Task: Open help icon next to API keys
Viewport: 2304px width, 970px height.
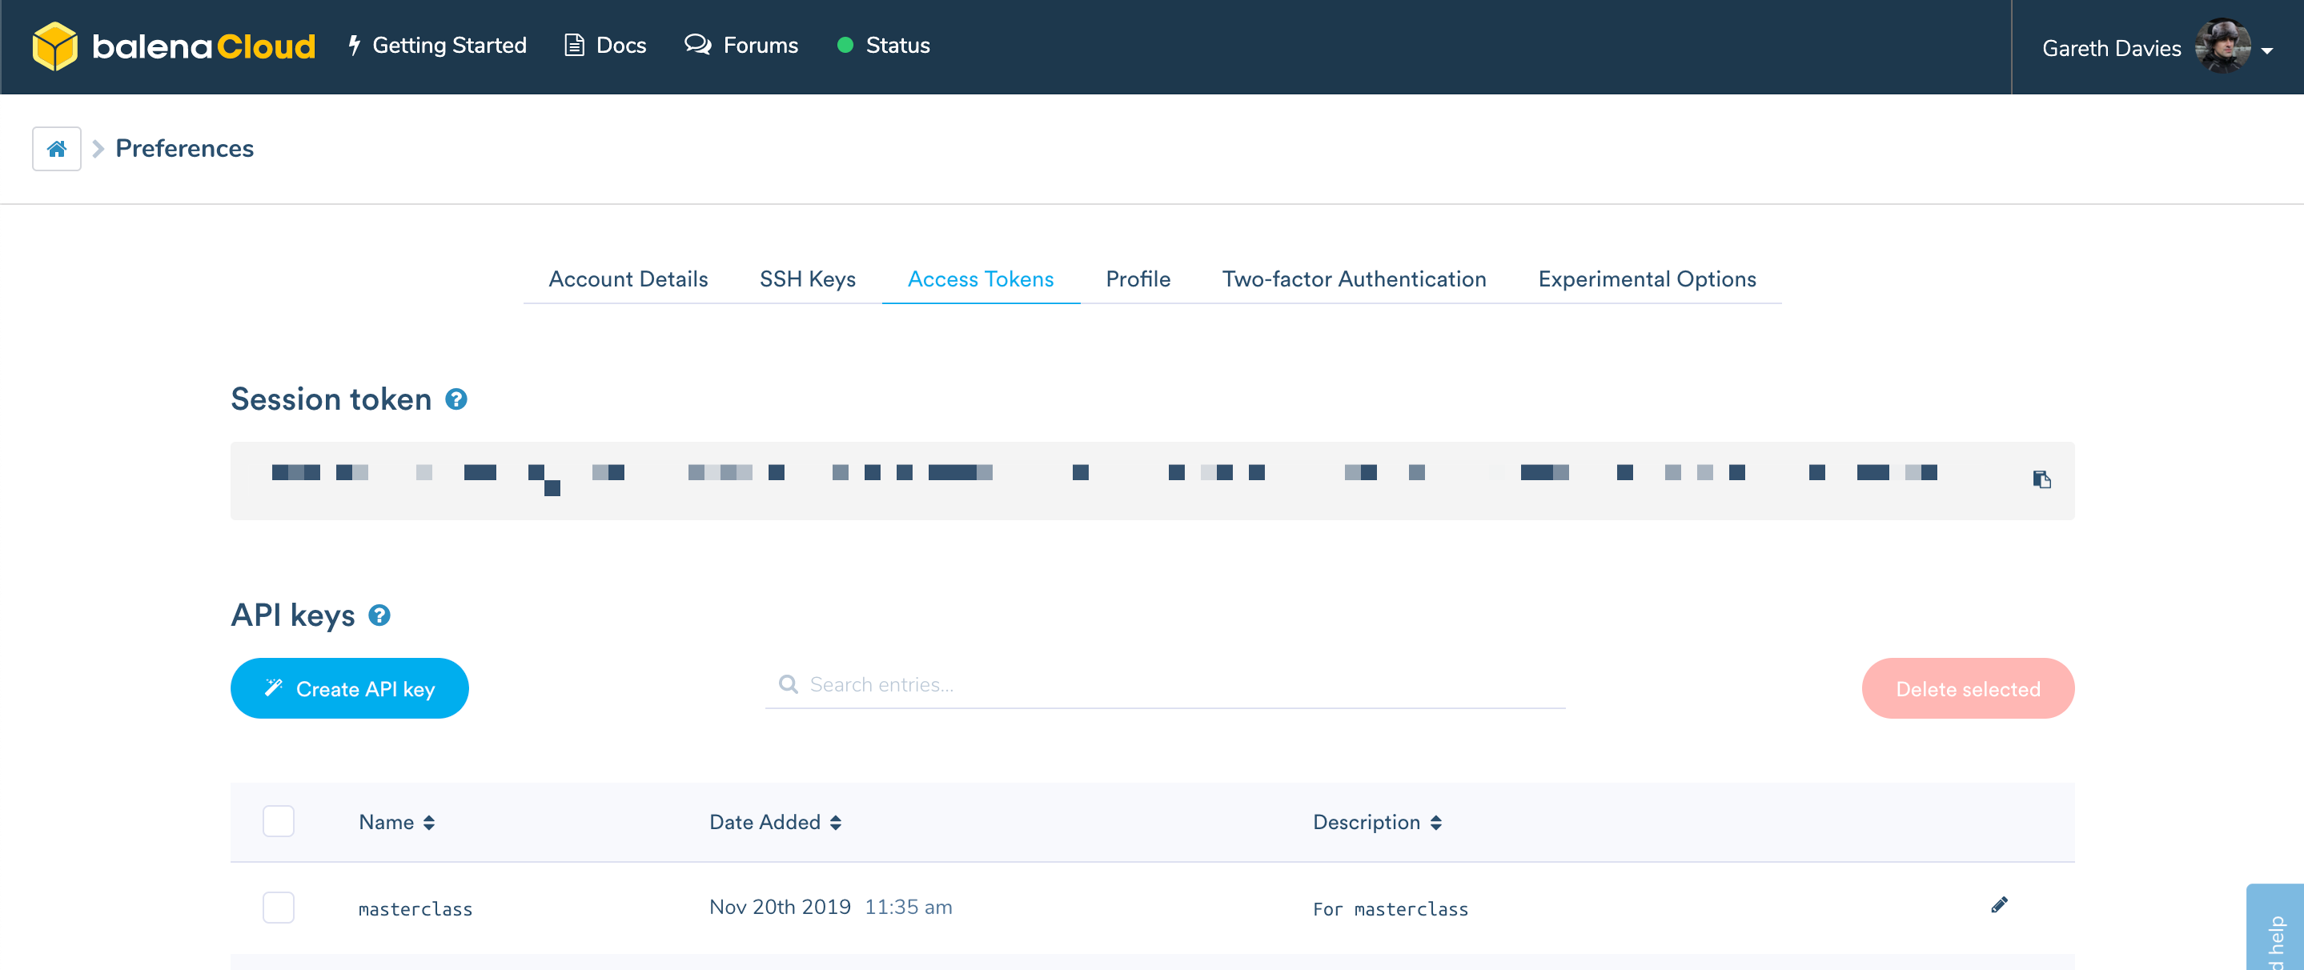Action: pos(379,616)
